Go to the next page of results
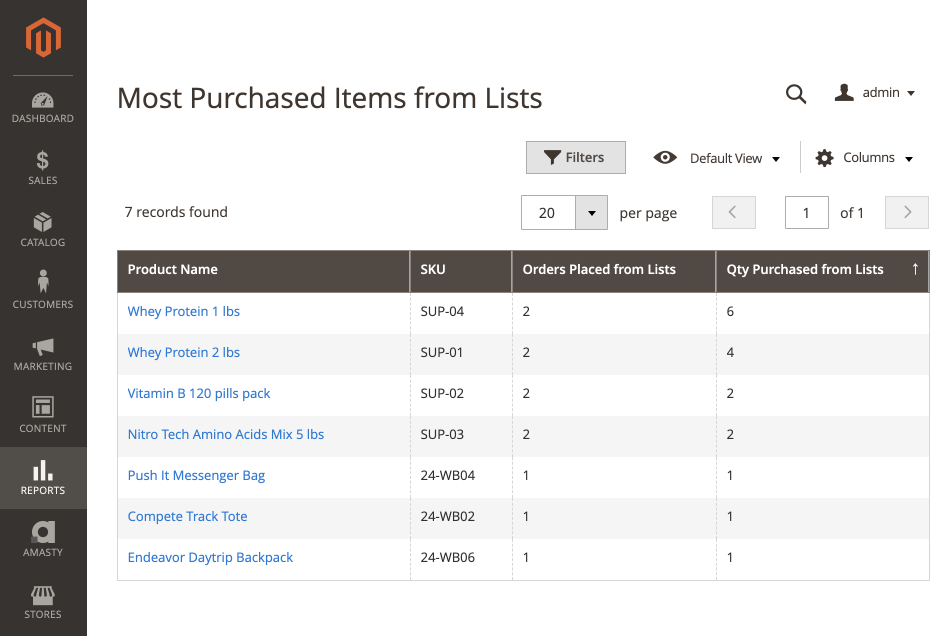This screenshot has width=946, height=636. (x=906, y=212)
